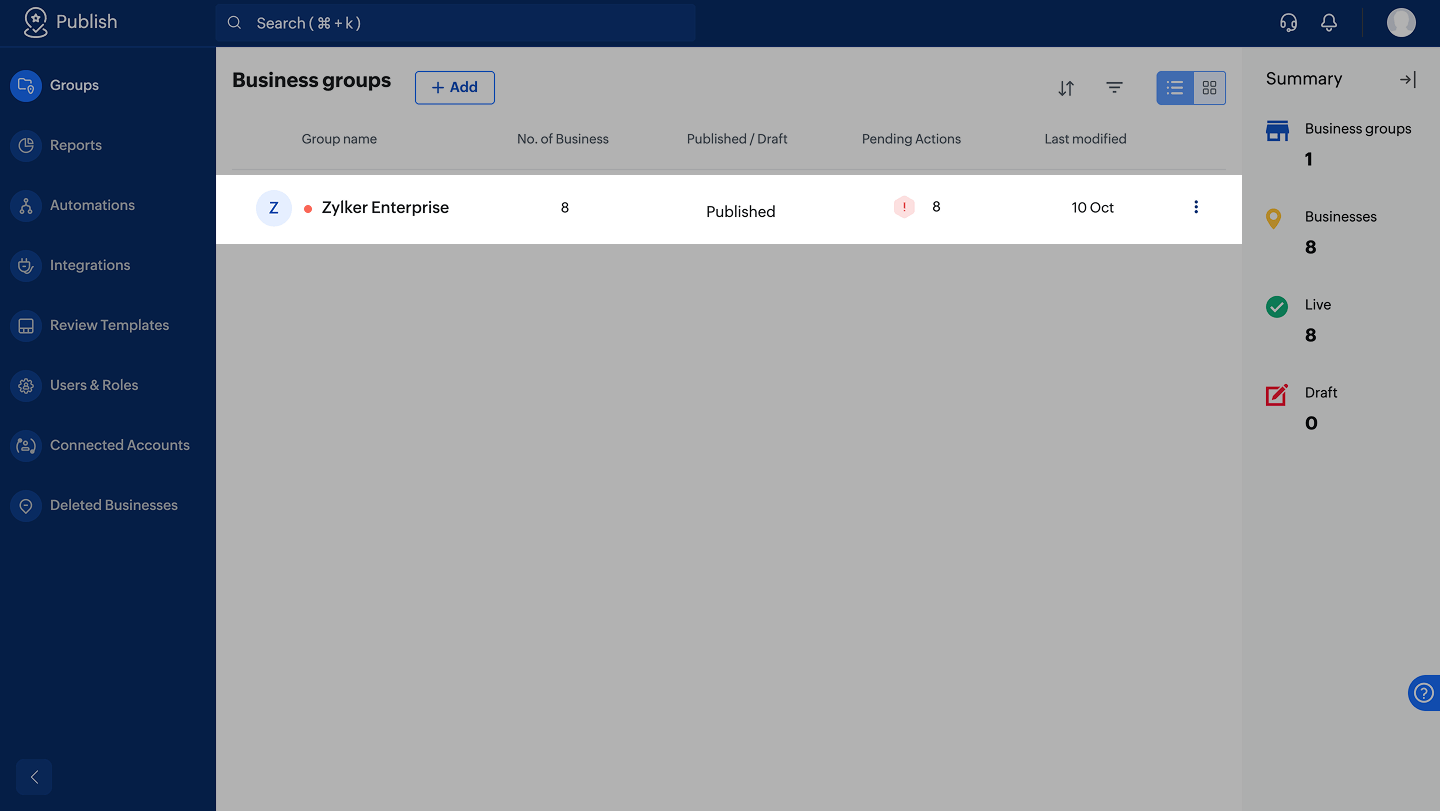Image resolution: width=1440 pixels, height=811 pixels.
Task: Collapse the Summary panel
Action: pyautogui.click(x=1407, y=79)
